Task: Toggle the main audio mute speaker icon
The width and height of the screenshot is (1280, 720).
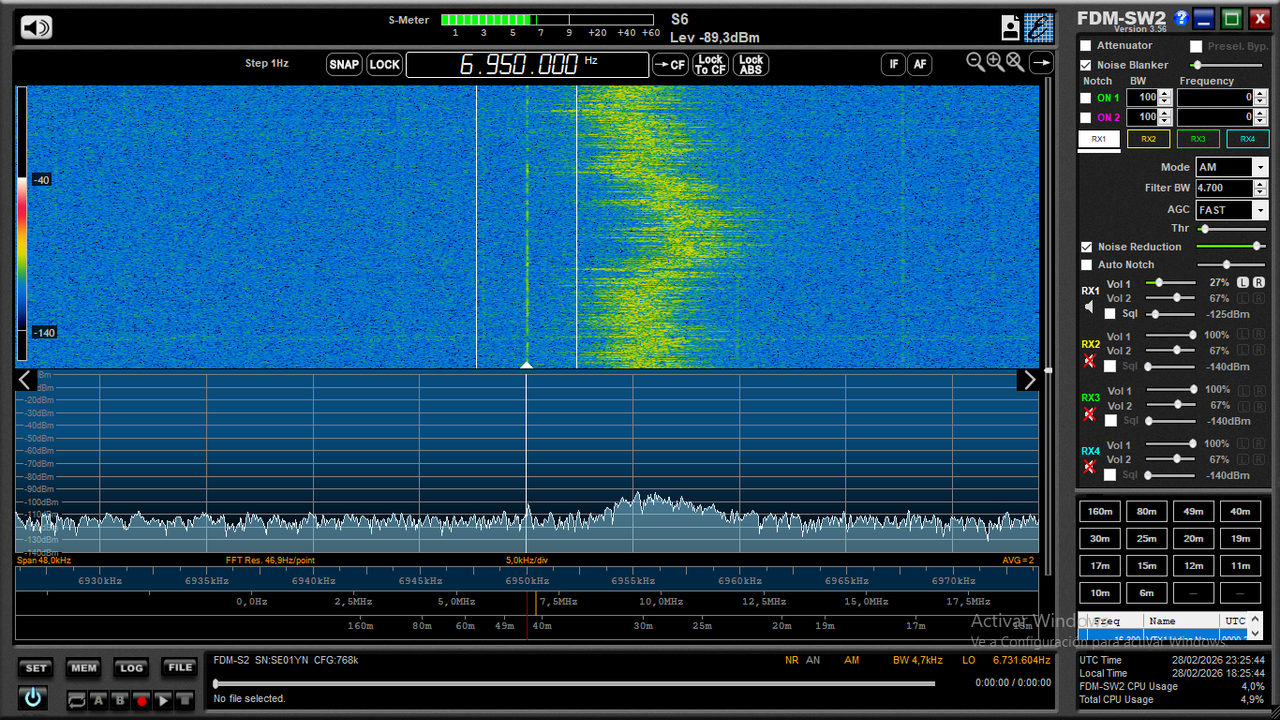Action: pyautogui.click(x=36, y=27)
